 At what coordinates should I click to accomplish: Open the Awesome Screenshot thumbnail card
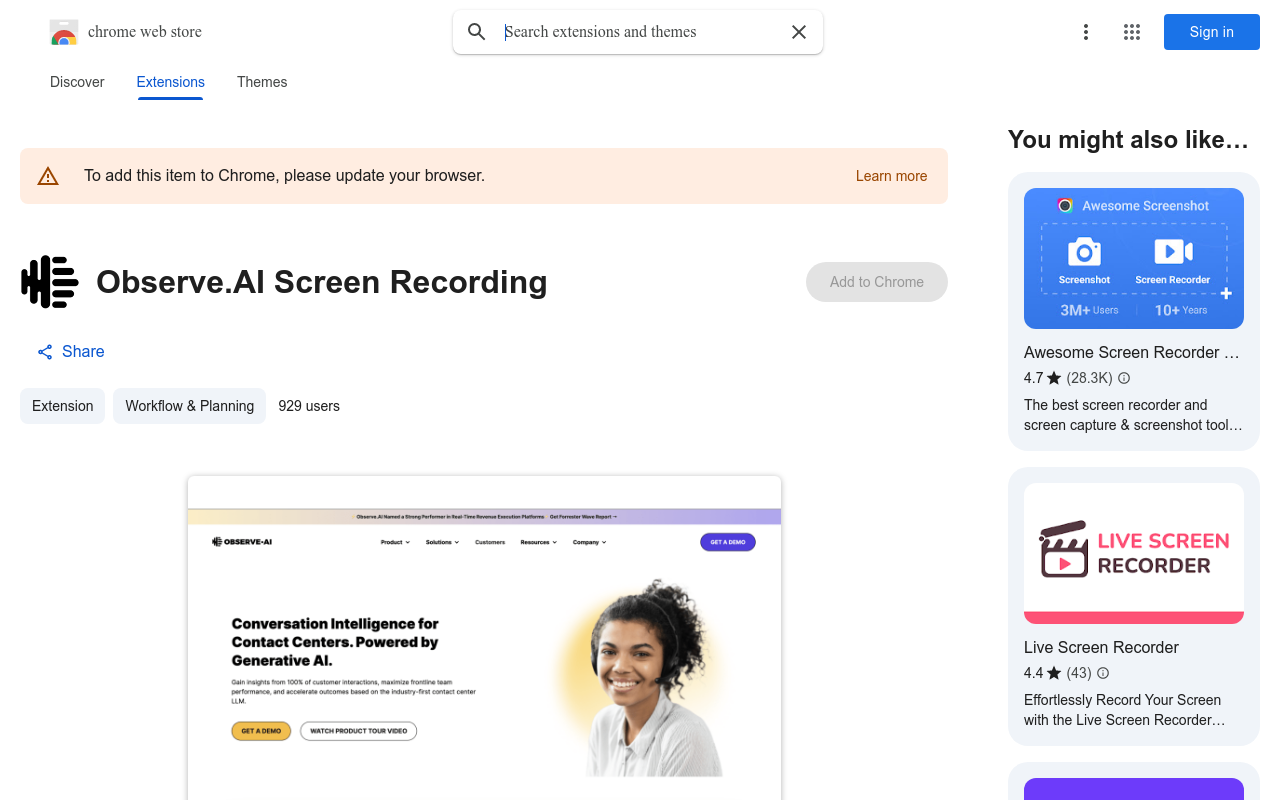1133,259
